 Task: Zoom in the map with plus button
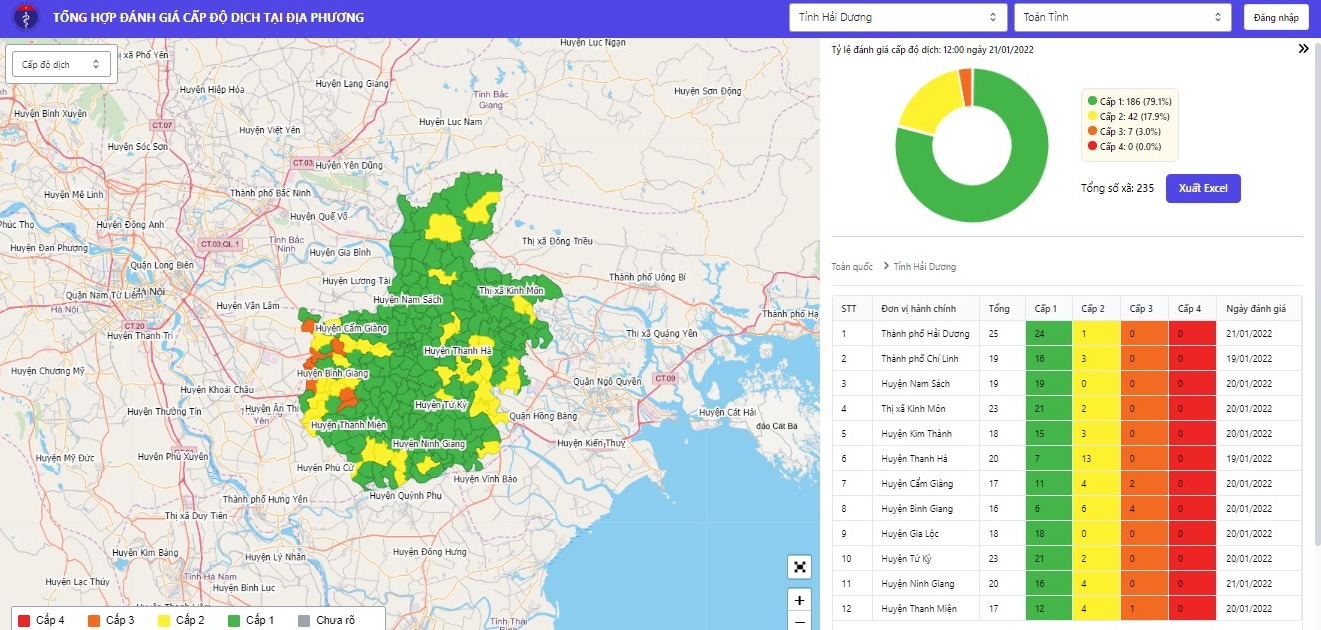[799, 601]
